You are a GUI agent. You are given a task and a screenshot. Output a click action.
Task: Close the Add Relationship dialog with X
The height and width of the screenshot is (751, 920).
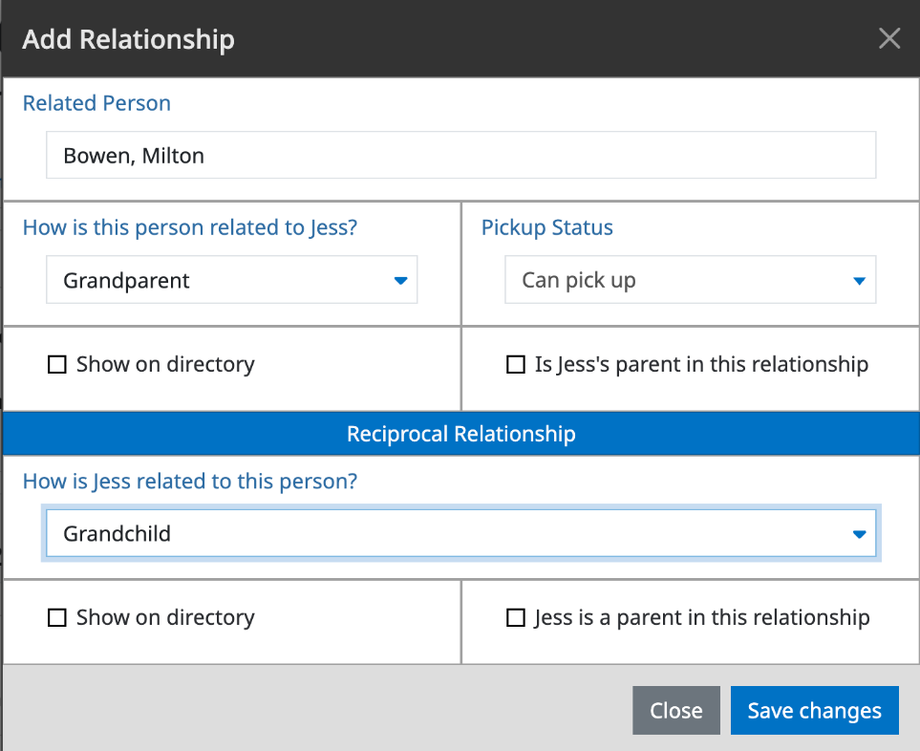(x=889, y=39)
